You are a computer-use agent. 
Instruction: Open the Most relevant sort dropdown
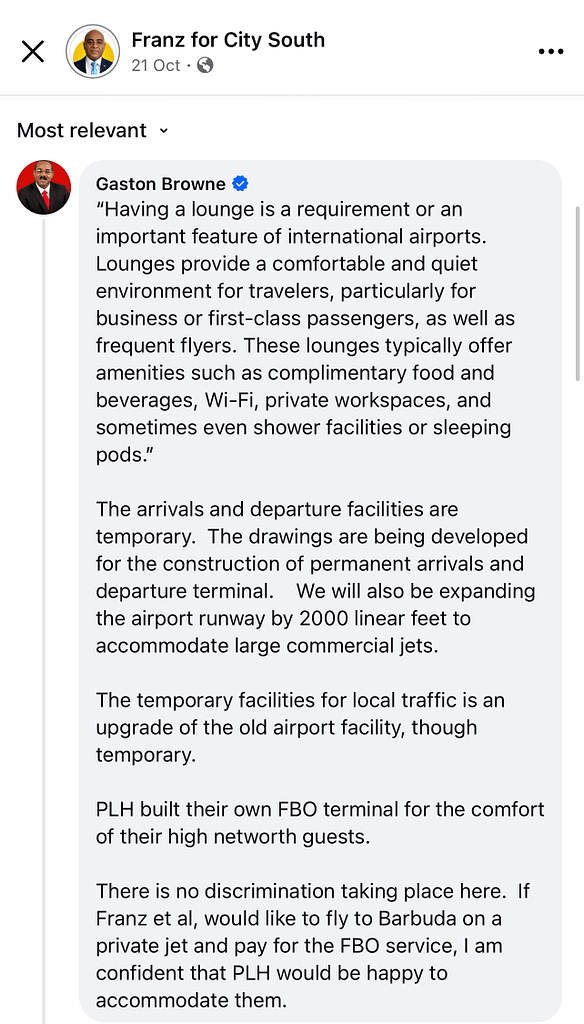pyautogui.click(x=93, y=131)
